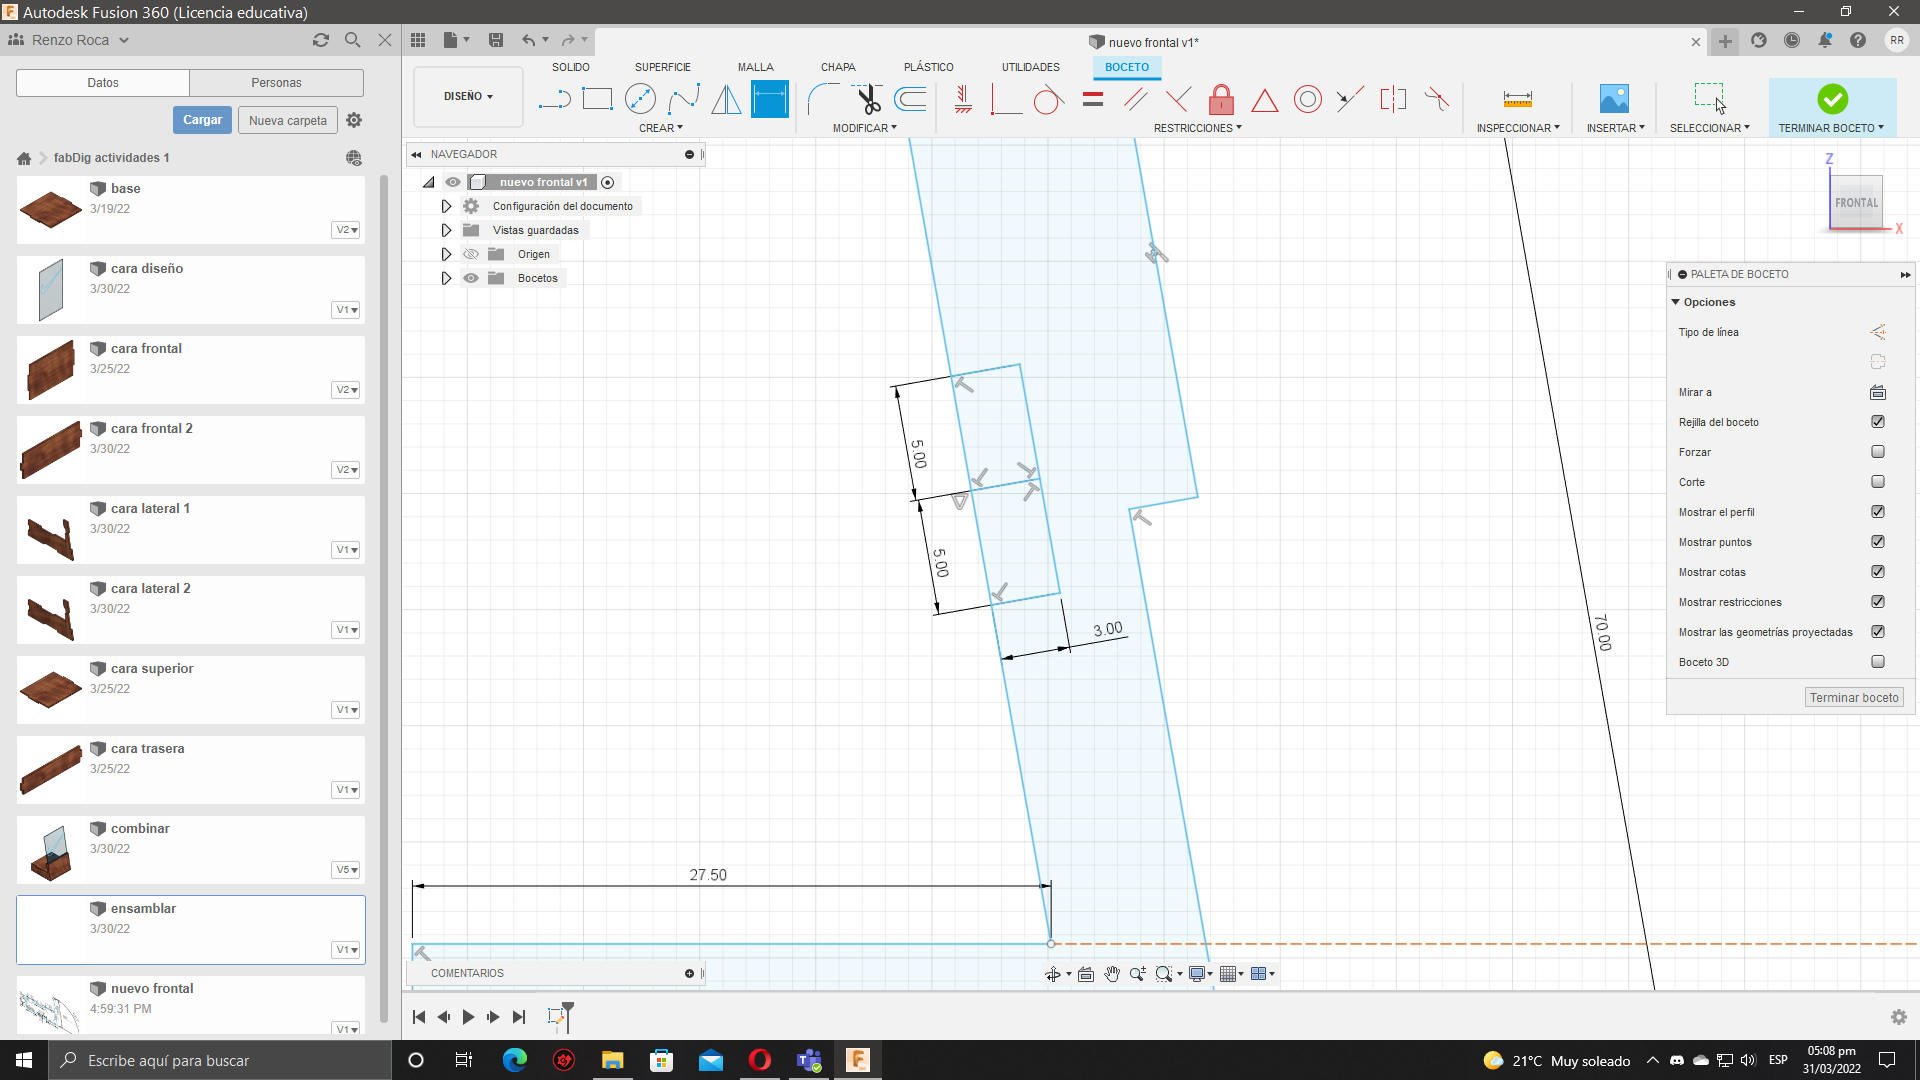Open the DISEÑO workspace dropdown
Viewport: 1920px width, 1080px height.
click(x=468, y=97)
